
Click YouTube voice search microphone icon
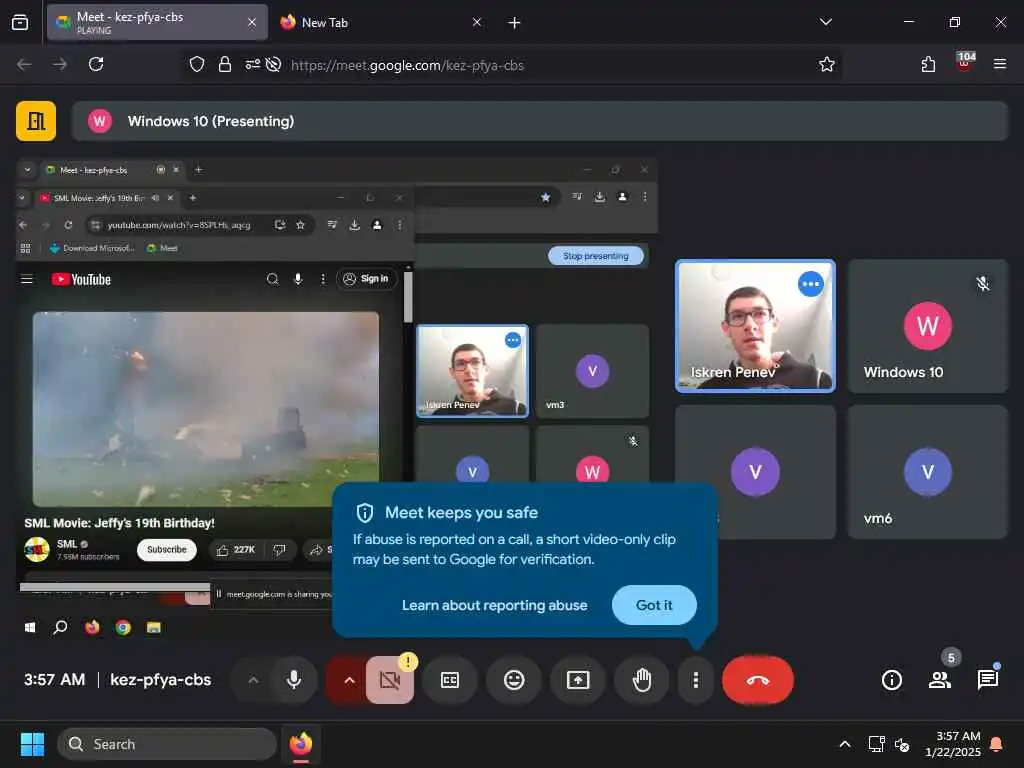point(298,280)
